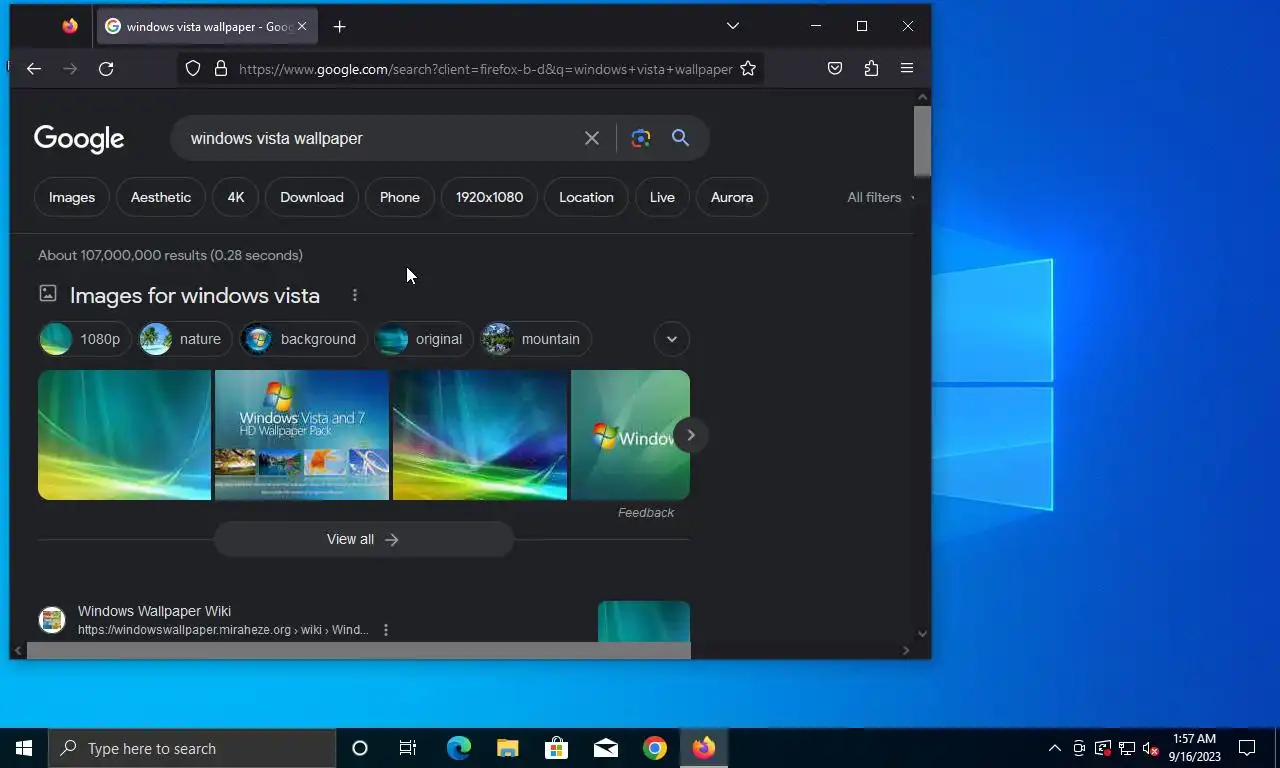Open the Windows Start menu

(24, 748)
